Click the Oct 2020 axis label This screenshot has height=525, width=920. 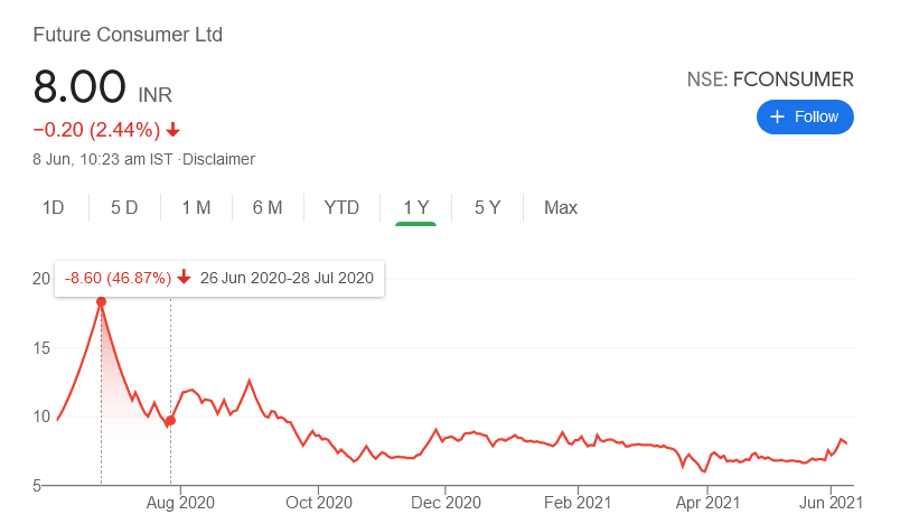coord(319,503)
